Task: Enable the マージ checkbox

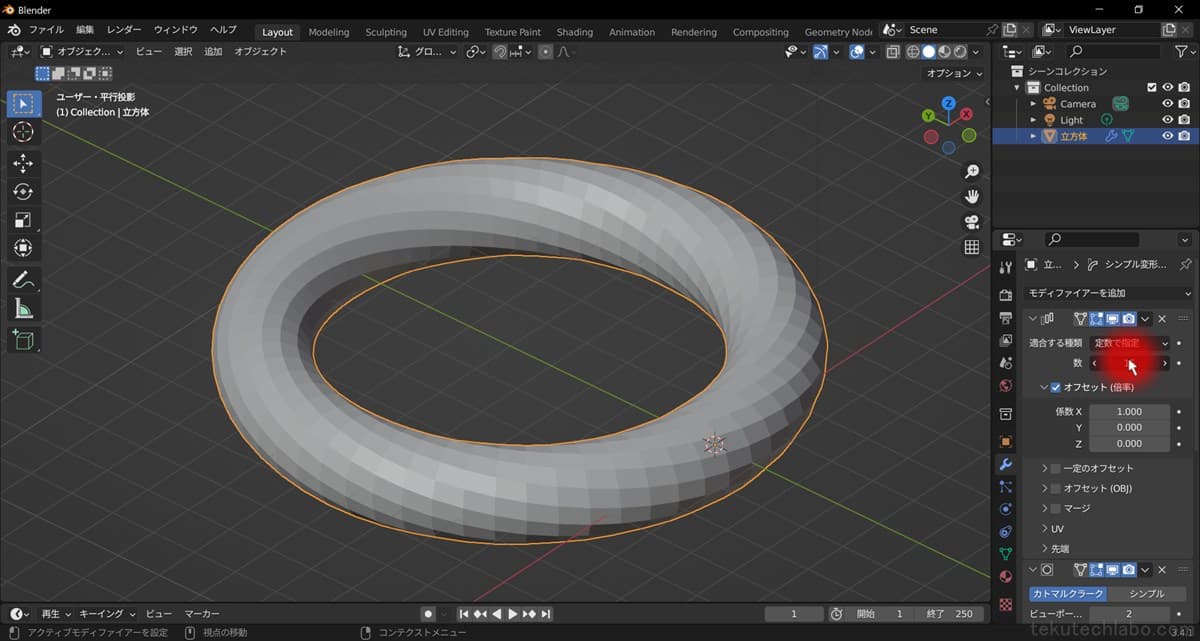Action: point(1055,508)
